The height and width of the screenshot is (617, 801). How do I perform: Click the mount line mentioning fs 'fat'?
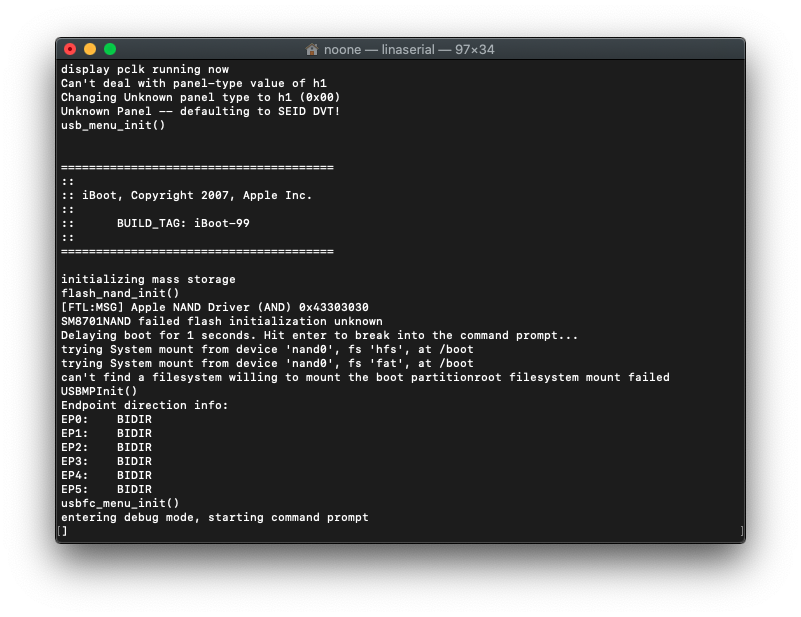pos(267,363)
